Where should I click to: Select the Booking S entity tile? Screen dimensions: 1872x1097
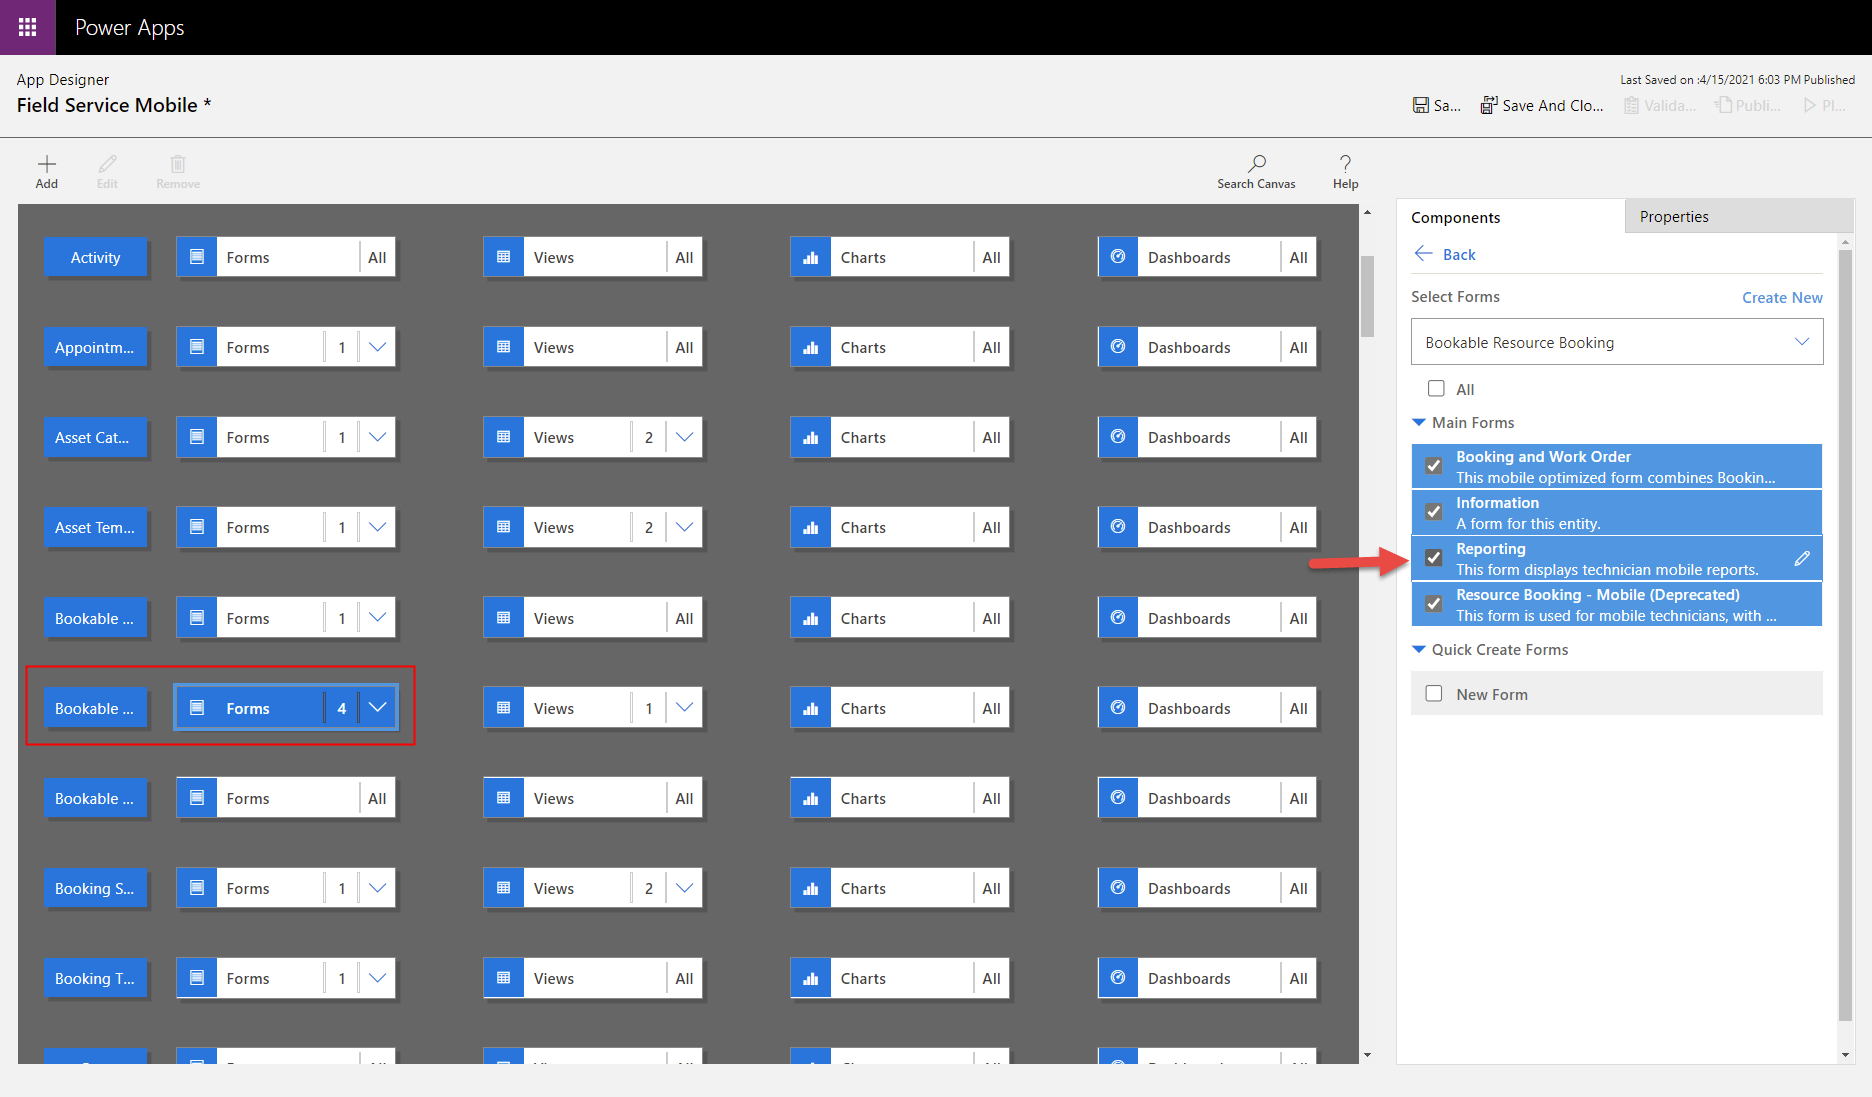click(x=96, y=888)
